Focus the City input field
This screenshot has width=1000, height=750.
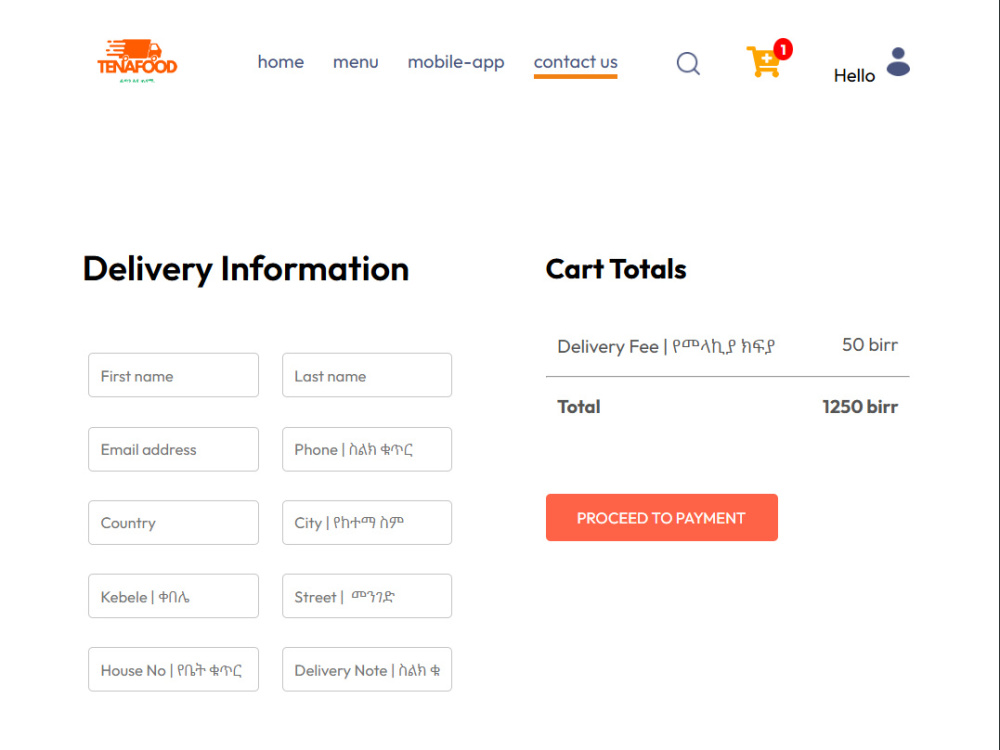pyautogui.click(x=367, y=522)
